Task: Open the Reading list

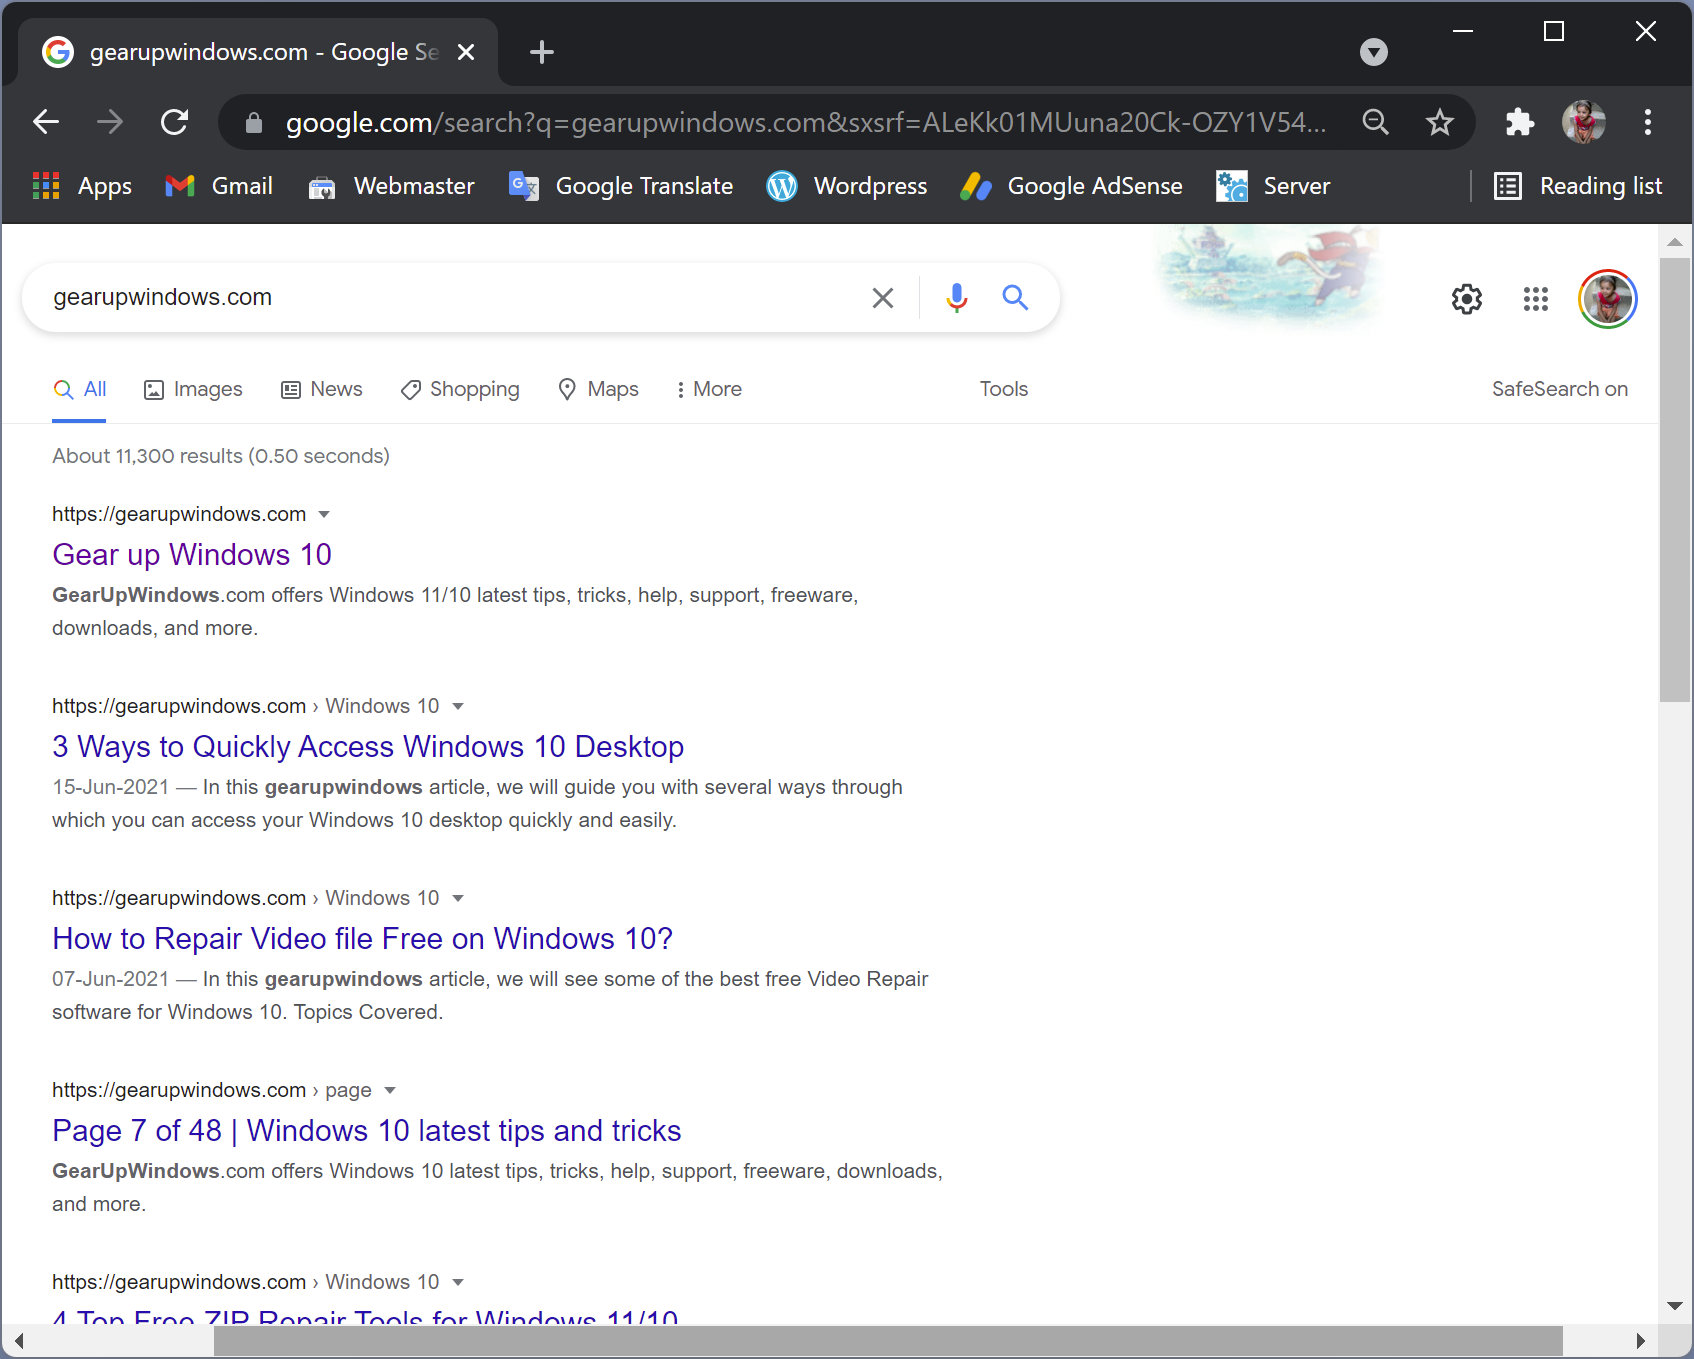Action: 1578,186
